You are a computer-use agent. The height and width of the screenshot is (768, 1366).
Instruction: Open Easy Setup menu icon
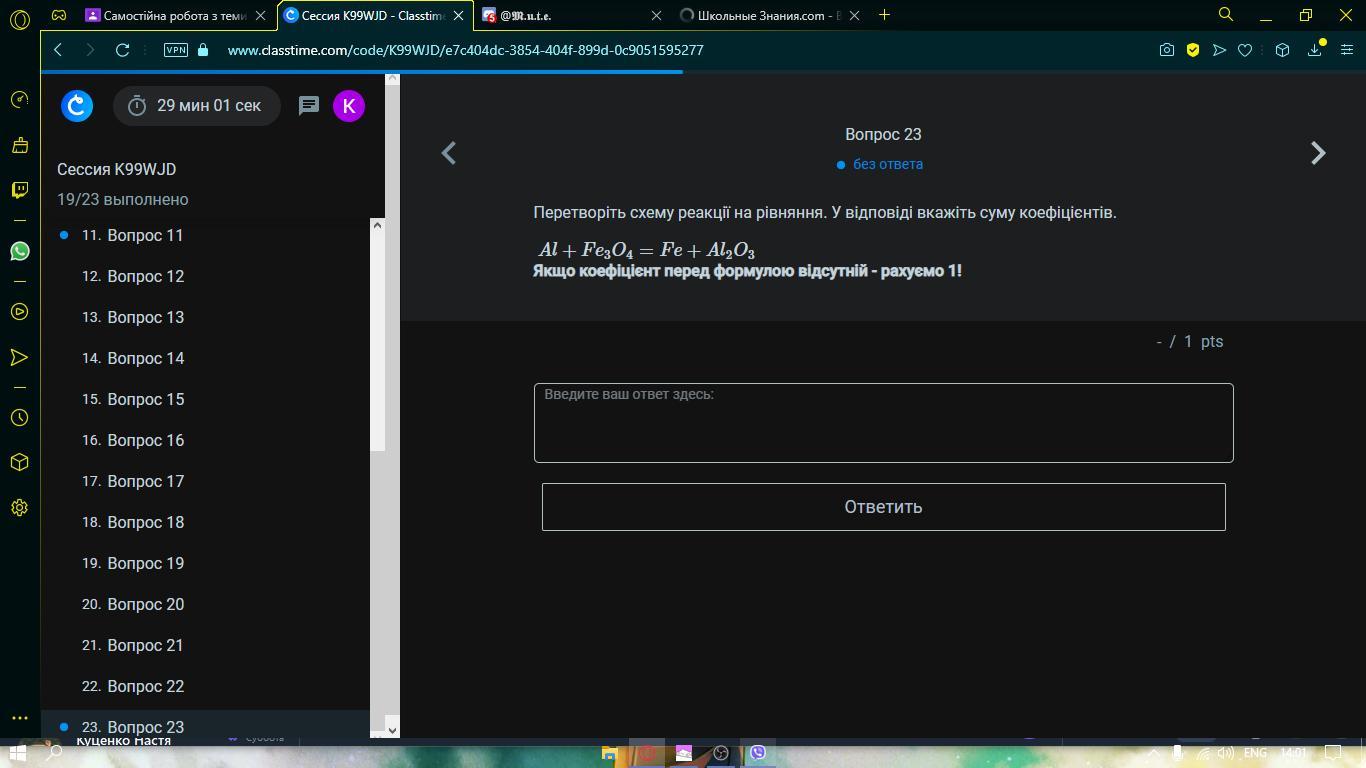point(1347,49)
